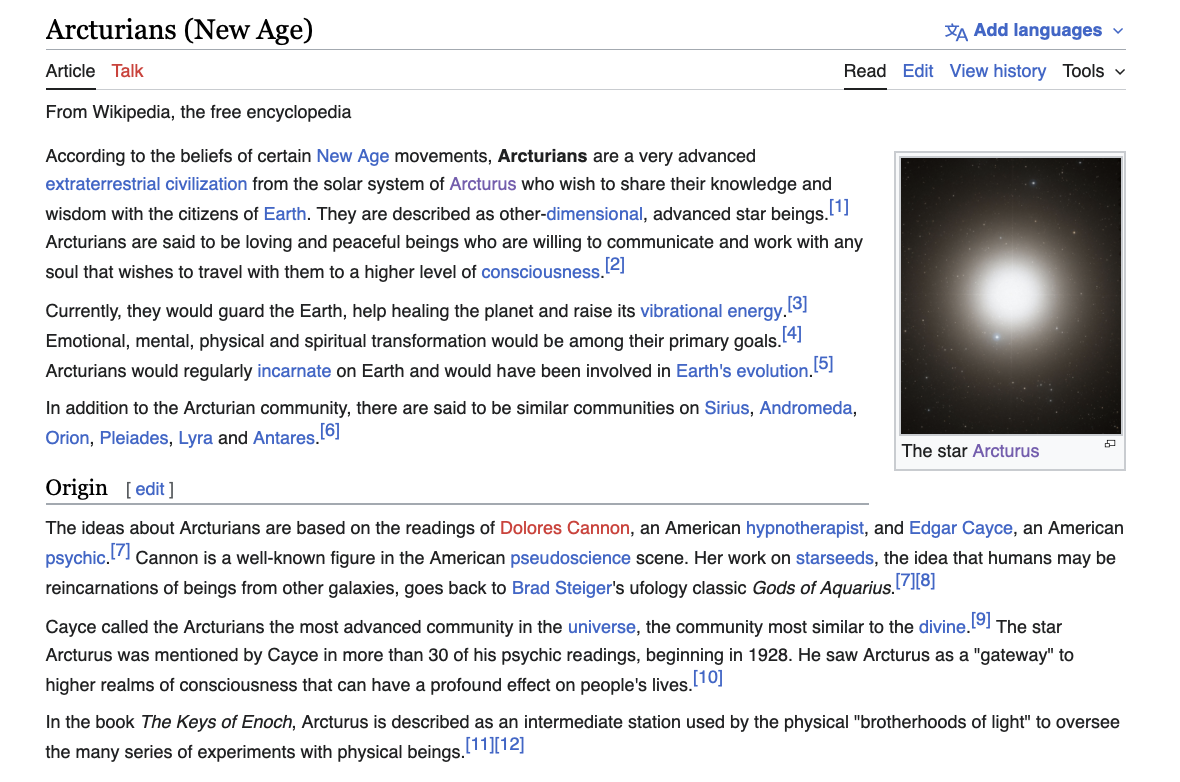Follow the incarnate link
Viewport: 1180px width, 782px height.
294,371
